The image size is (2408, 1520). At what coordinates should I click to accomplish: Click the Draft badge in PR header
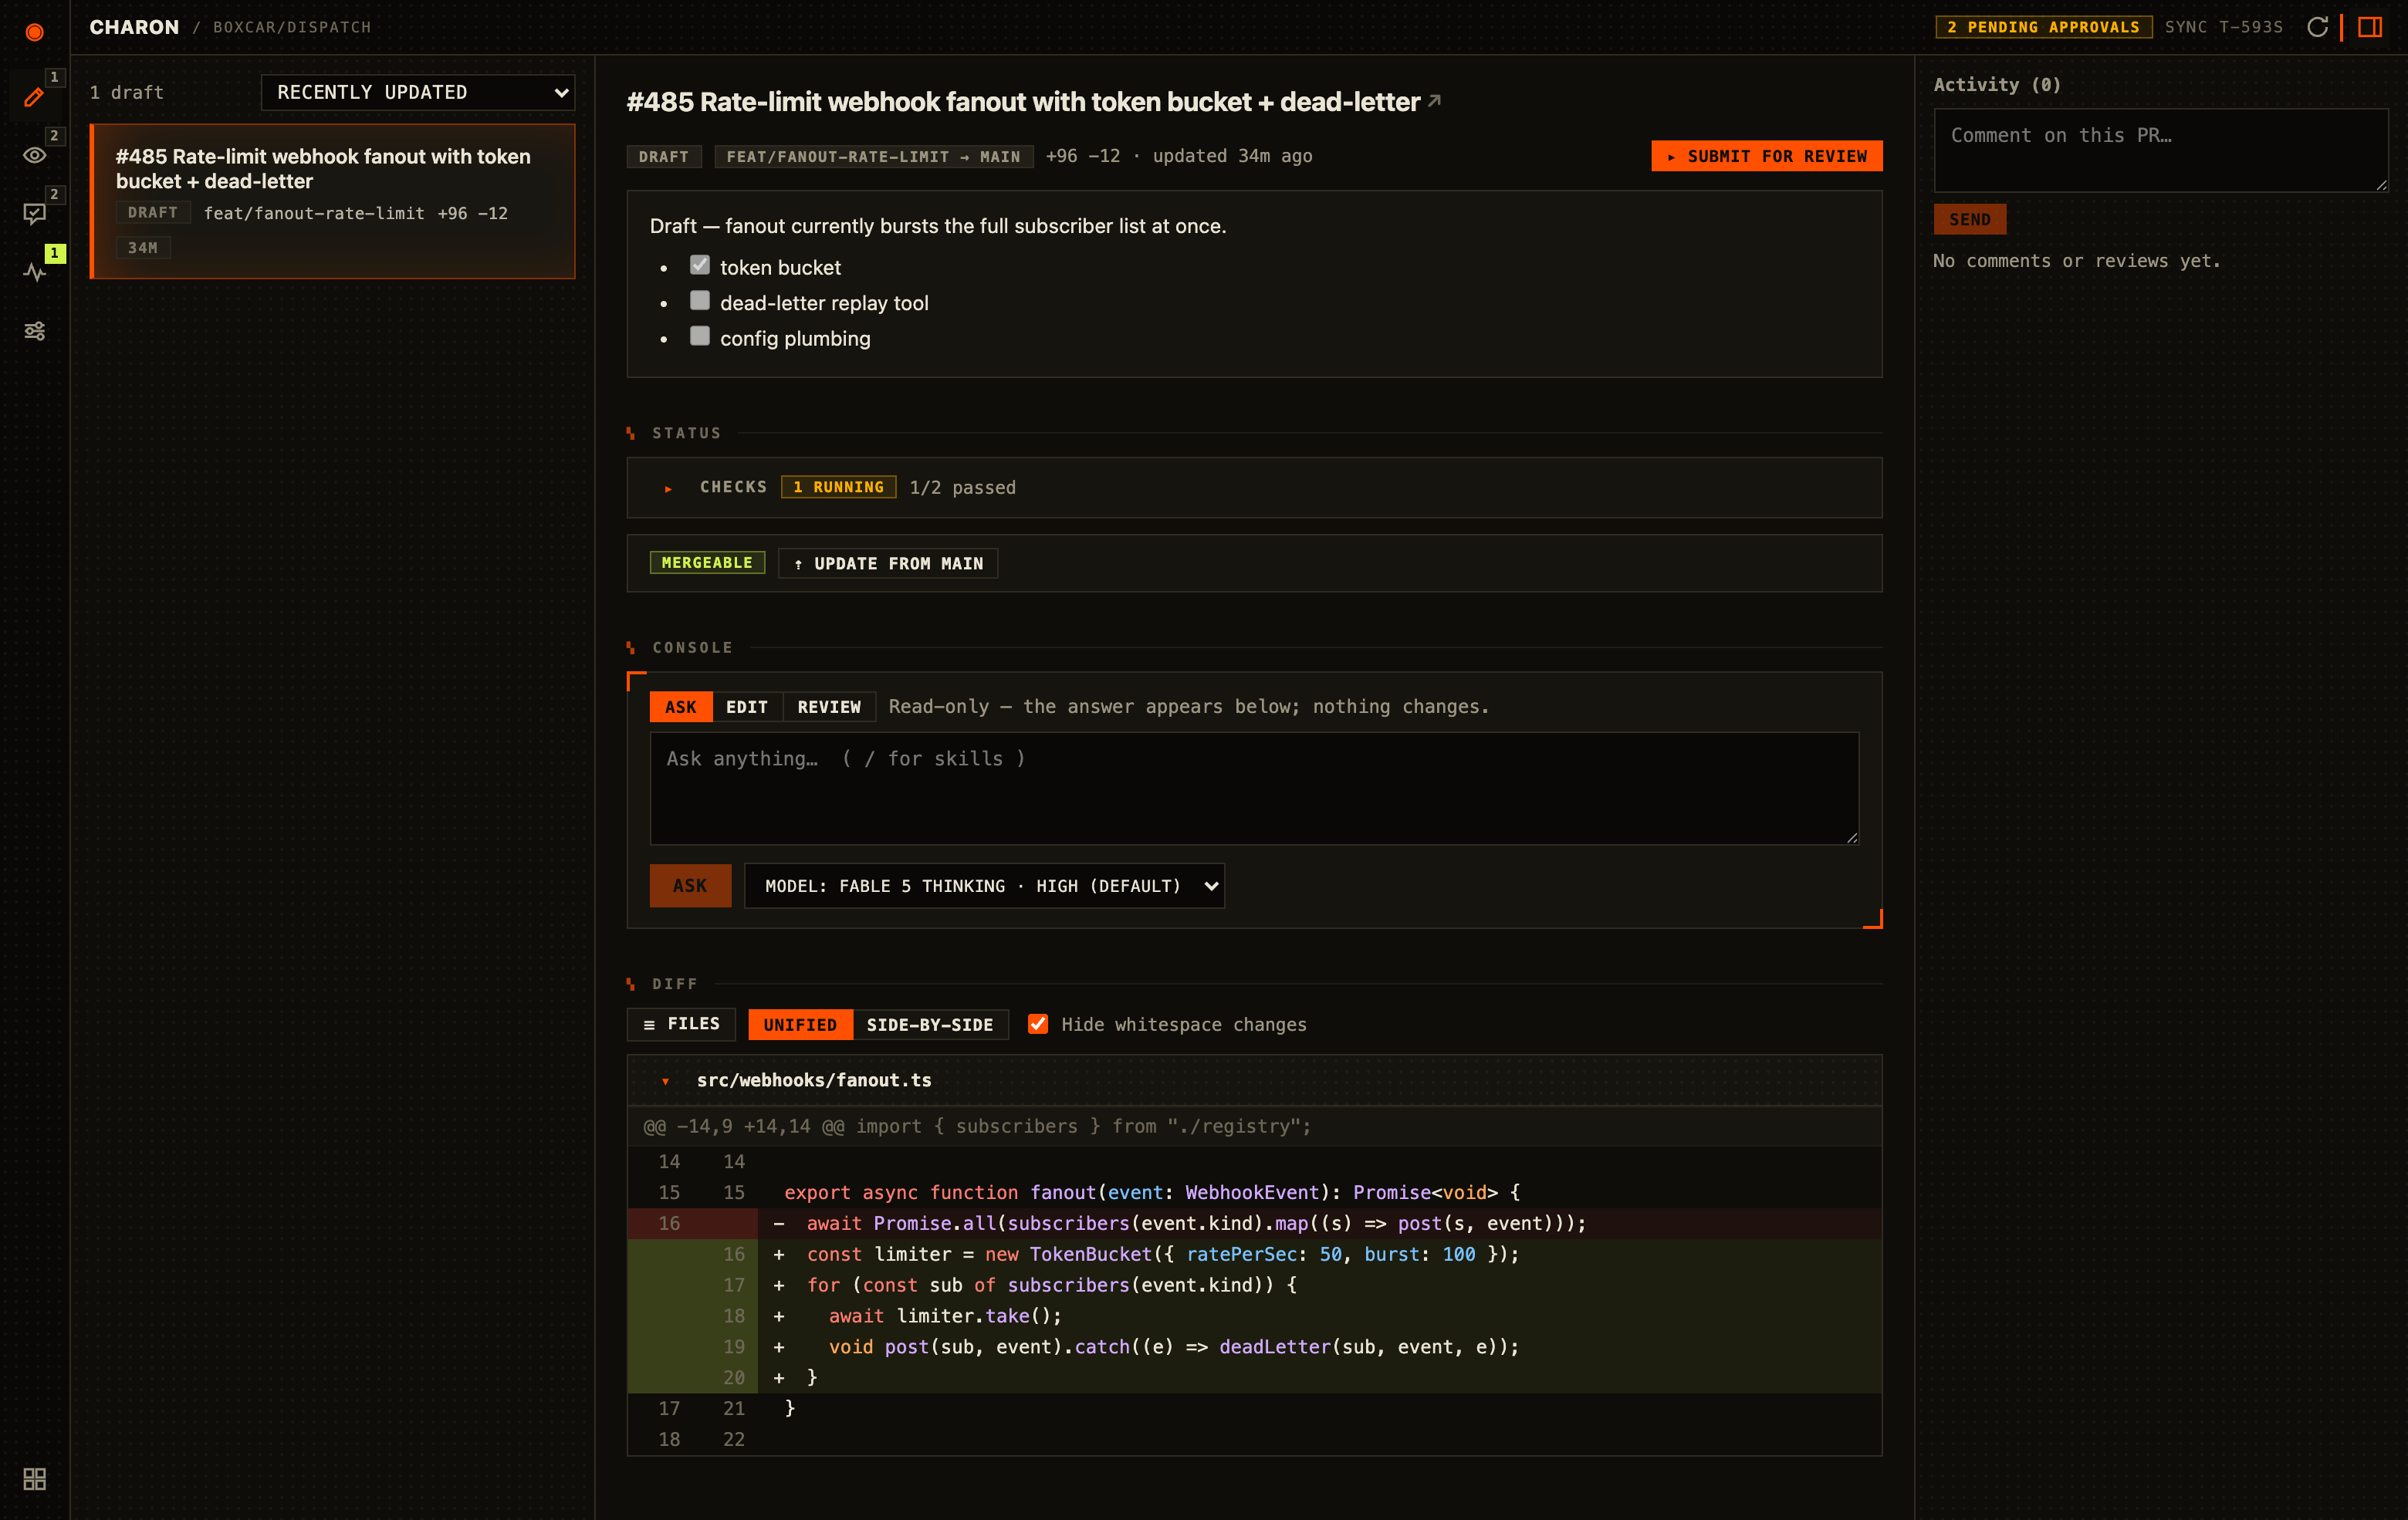click(664, 156)
